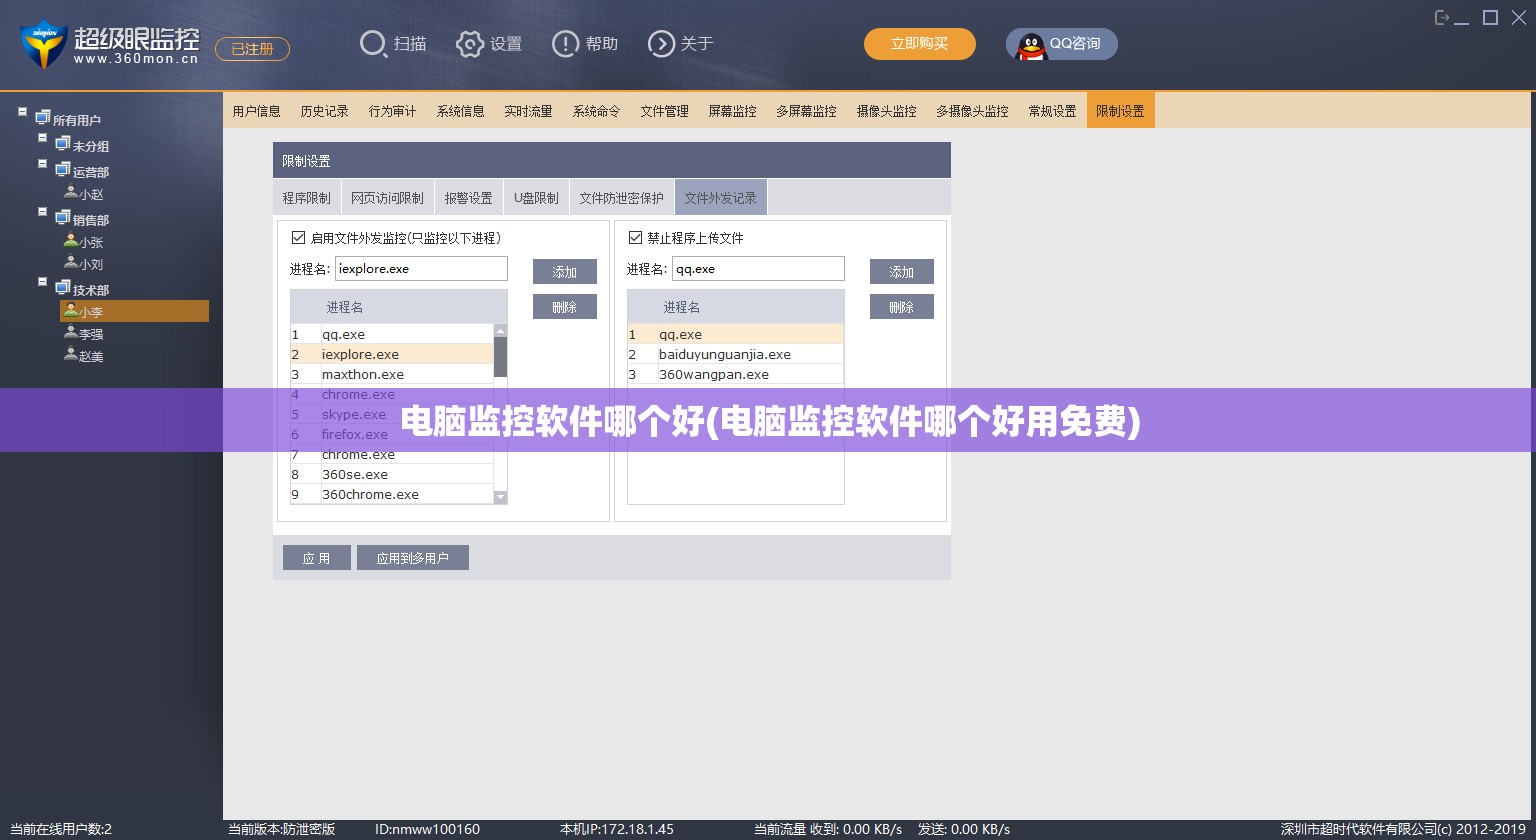The image size is (1536, 840).
Task: Click the 立即购买 button
Action: [920, 44]
